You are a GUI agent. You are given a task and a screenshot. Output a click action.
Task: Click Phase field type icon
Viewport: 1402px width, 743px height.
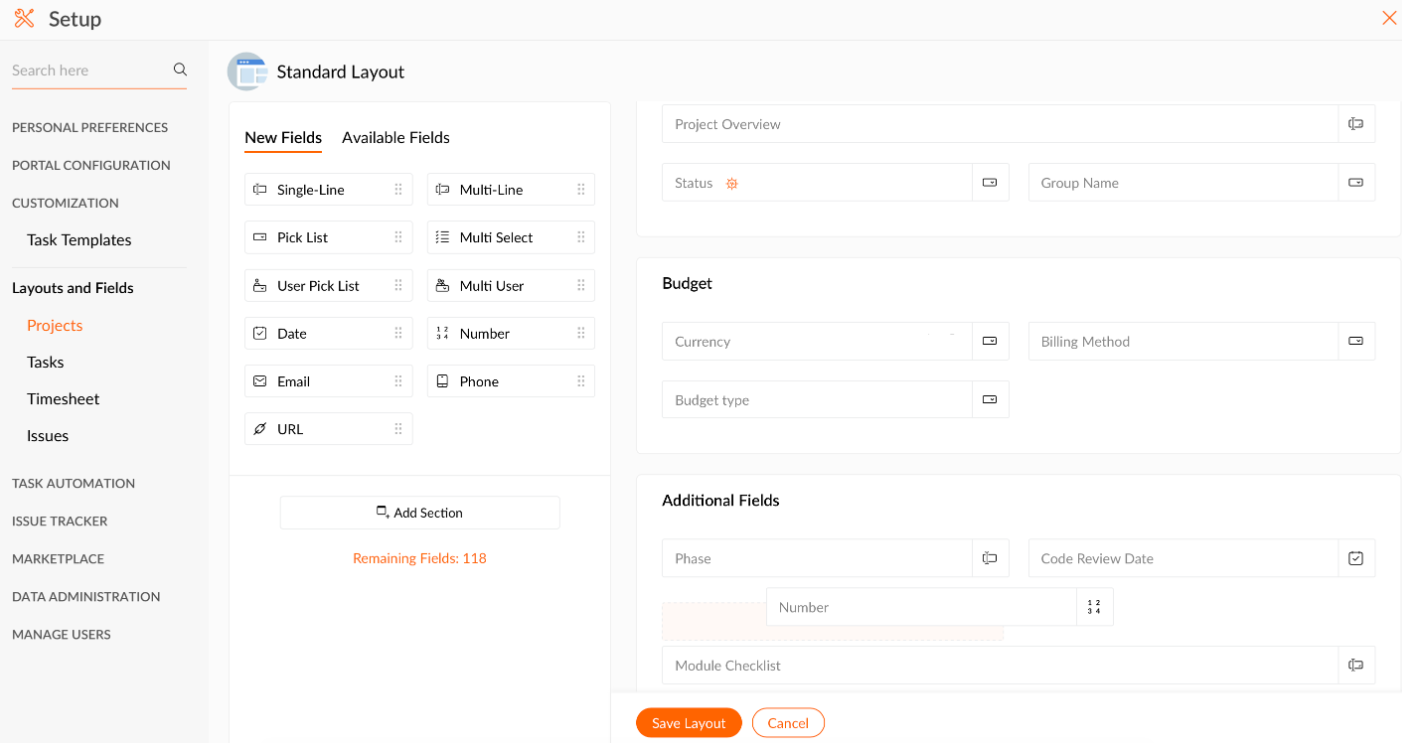point(990,558)
